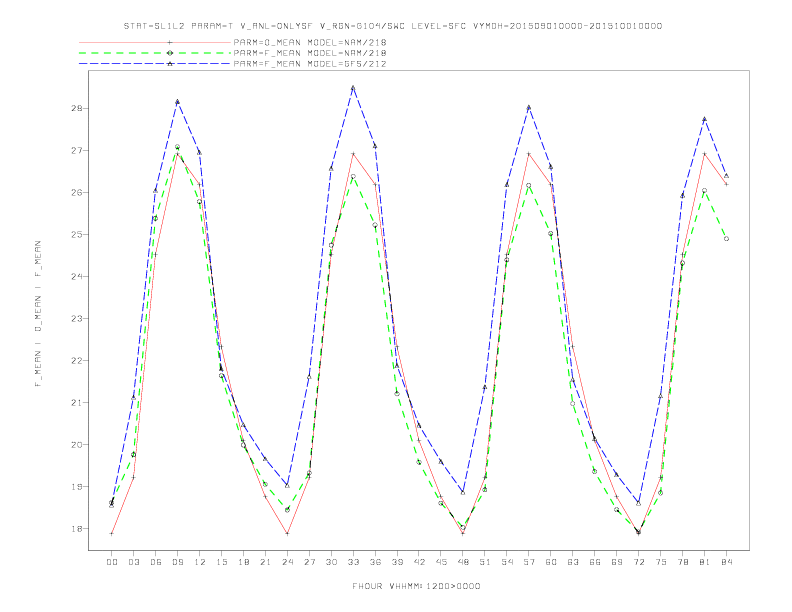Click x-axis forecast hour label 75
This screenshot has width=792, height=612.
tap(661, 562)
